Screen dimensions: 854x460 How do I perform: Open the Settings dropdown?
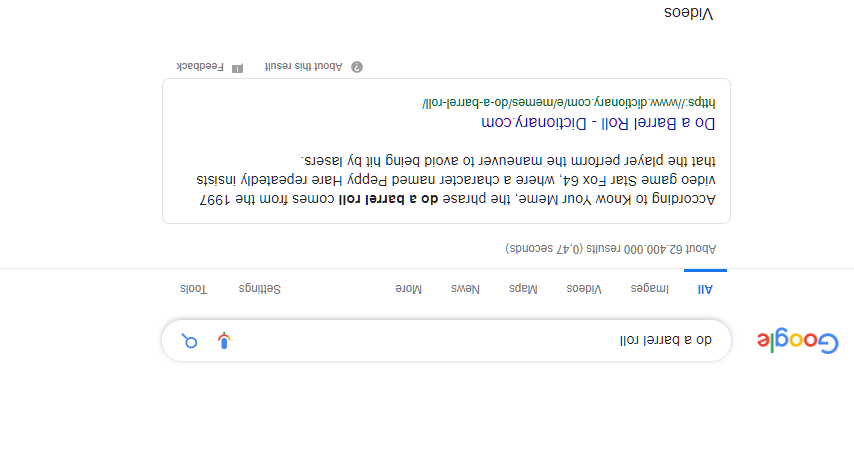pyautogui.click(x=259, y=289)
